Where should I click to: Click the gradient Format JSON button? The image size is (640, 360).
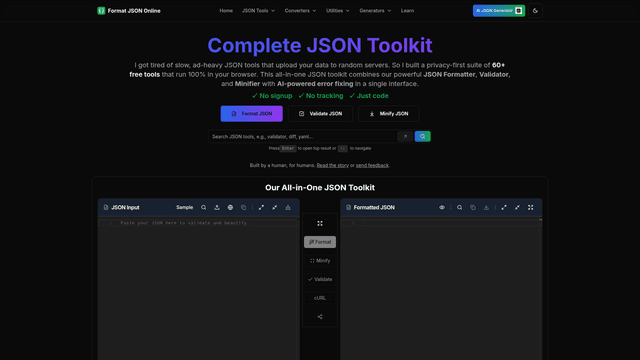(251, 113)
